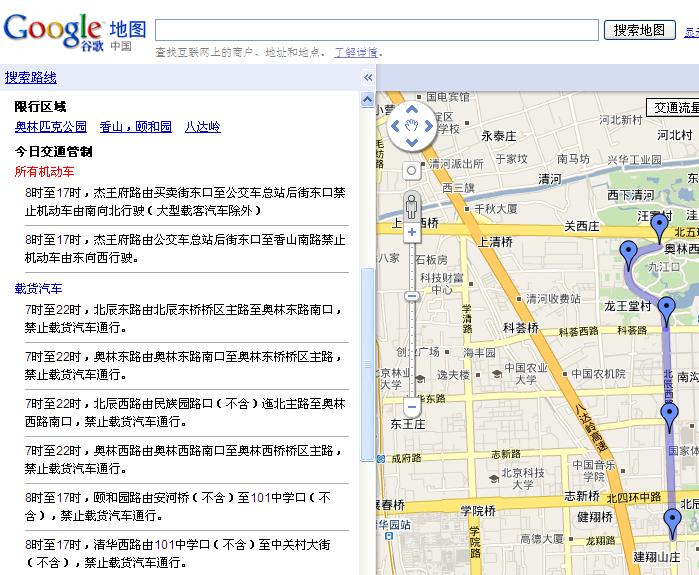Image resolution: width=699 pixels, height=575 pixels.
Task: Click the sidebar scroll-up arrow
Action: click(x=367, y=99)
